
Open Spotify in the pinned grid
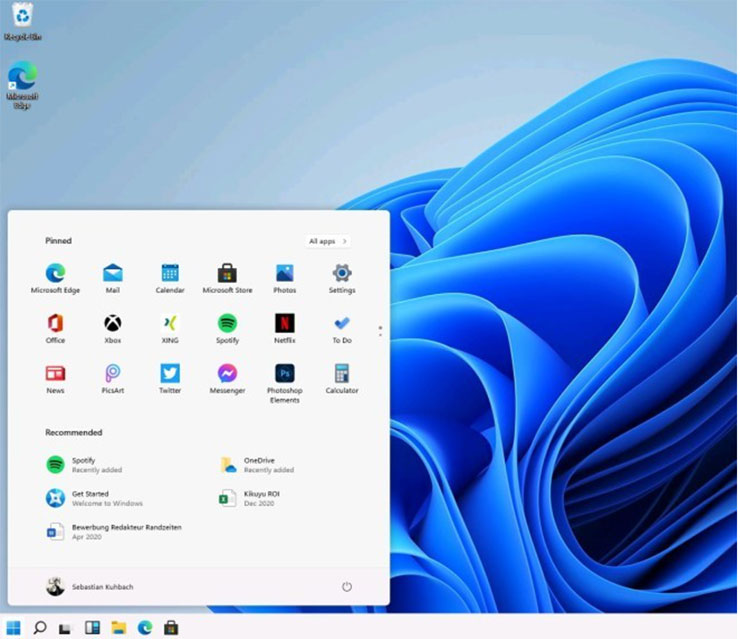(x=227, y=329)
